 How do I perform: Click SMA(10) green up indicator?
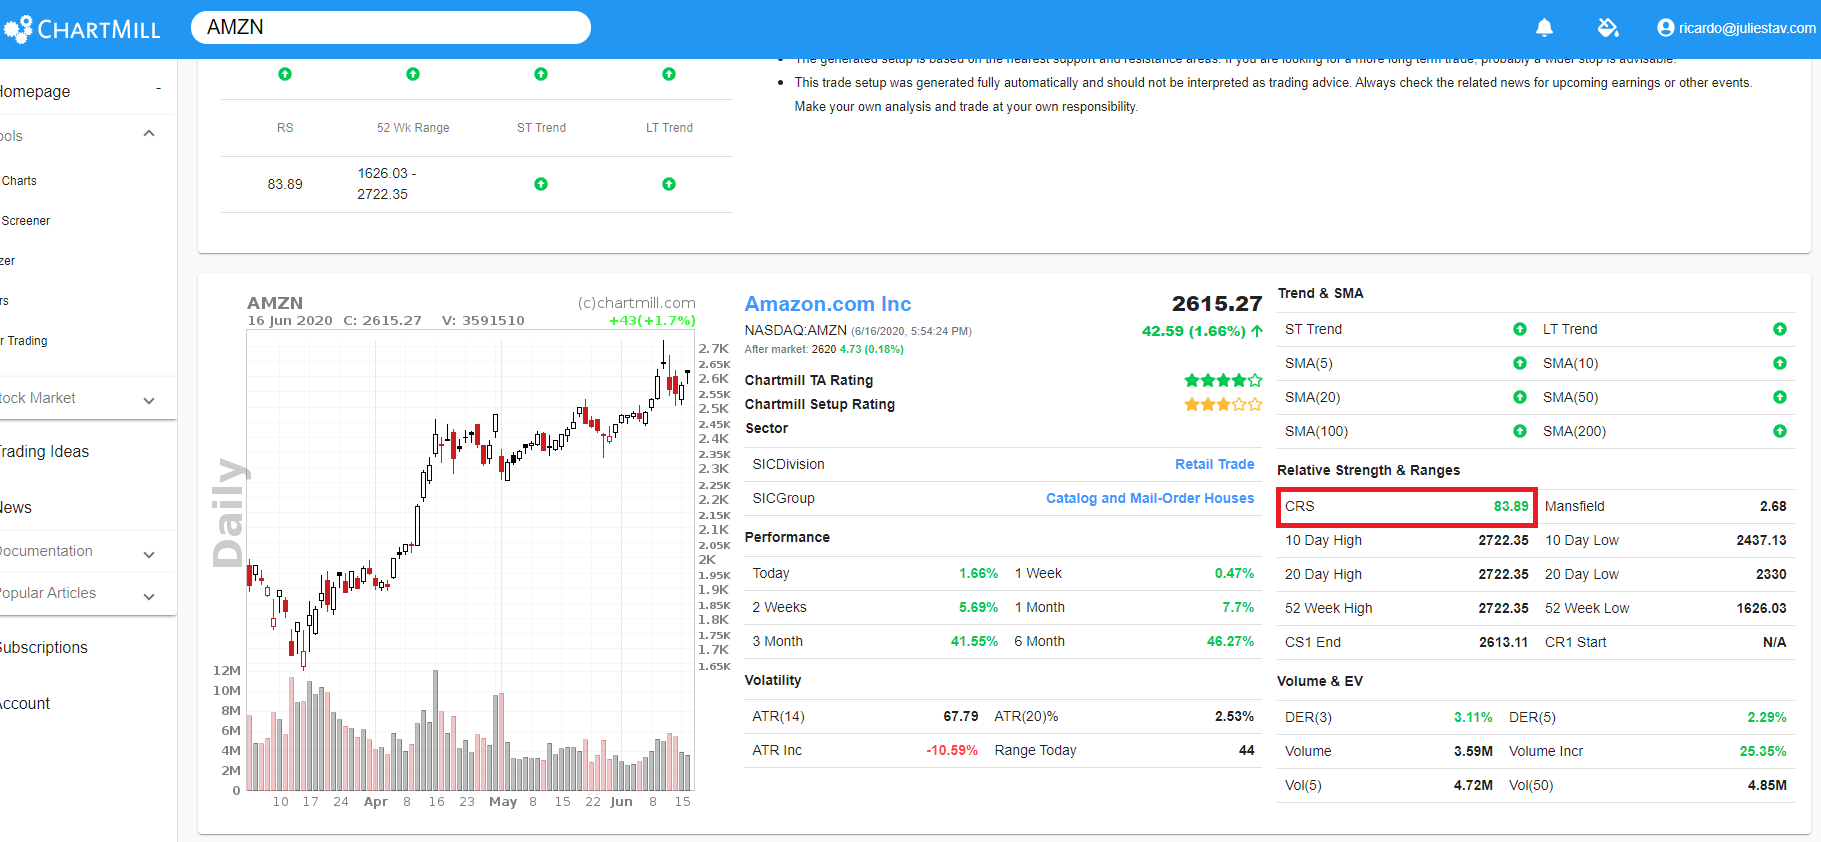[1780, 363]
